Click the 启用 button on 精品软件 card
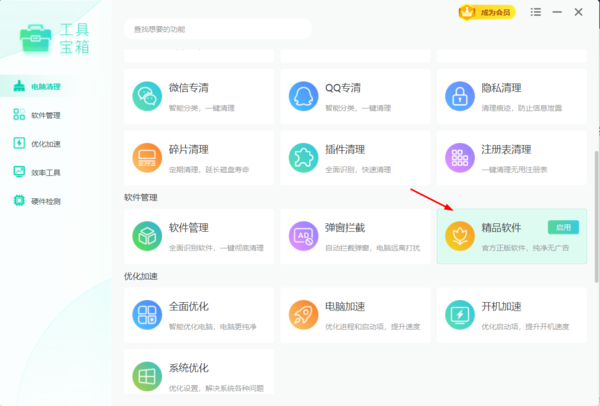Screen dimensions: 600x406 pos(563,228)
